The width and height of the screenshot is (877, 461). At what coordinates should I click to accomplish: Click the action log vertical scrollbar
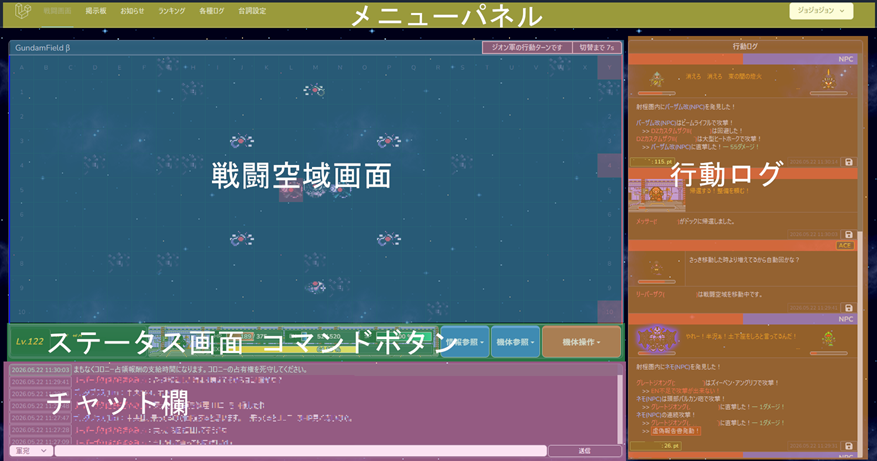(x=860, y=336)
